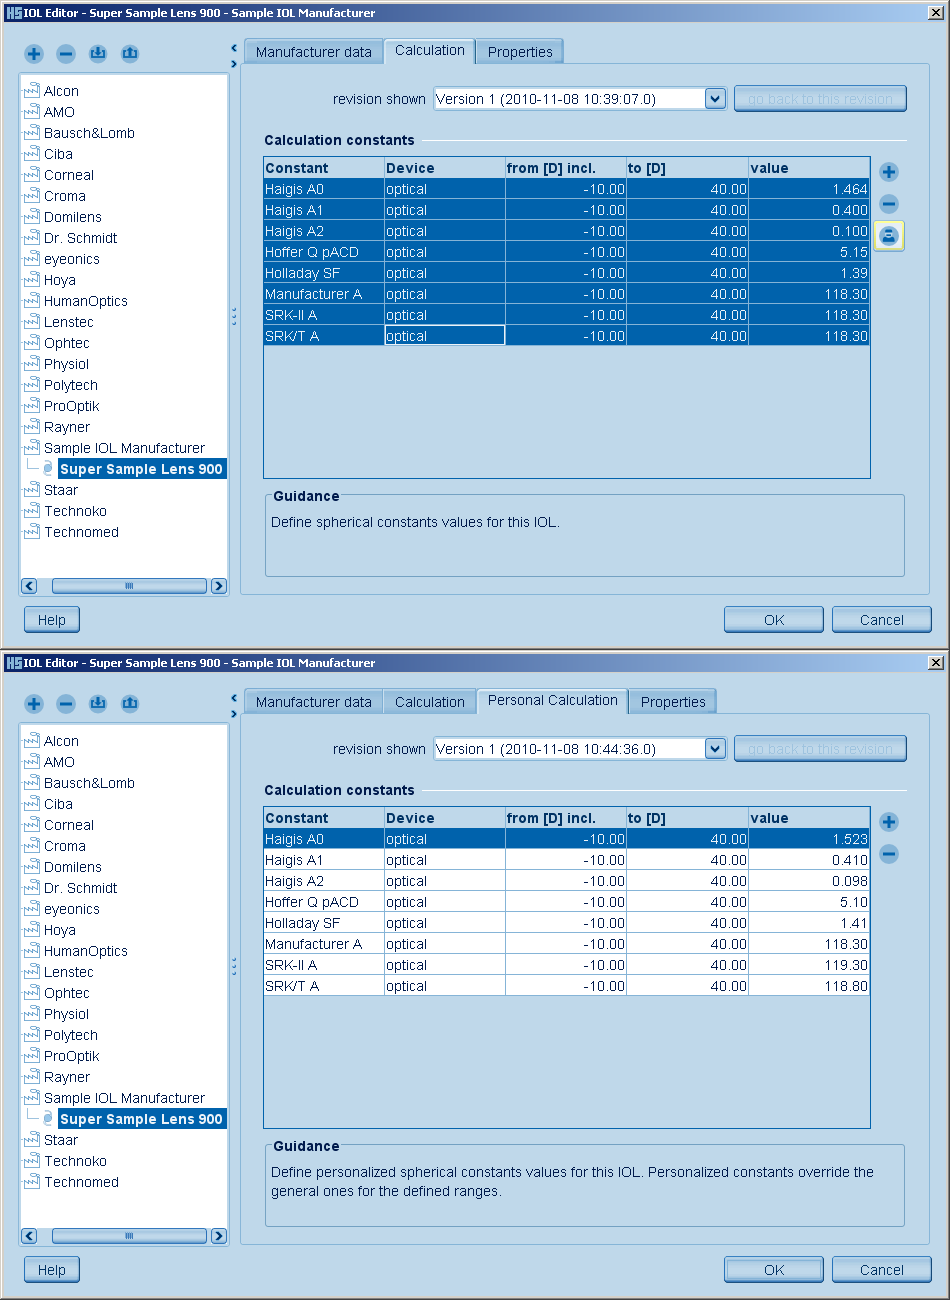Click export icon above Personal Calculation window's list
Viewport: 950px width, 1300px height.
[x=130, y=704]
